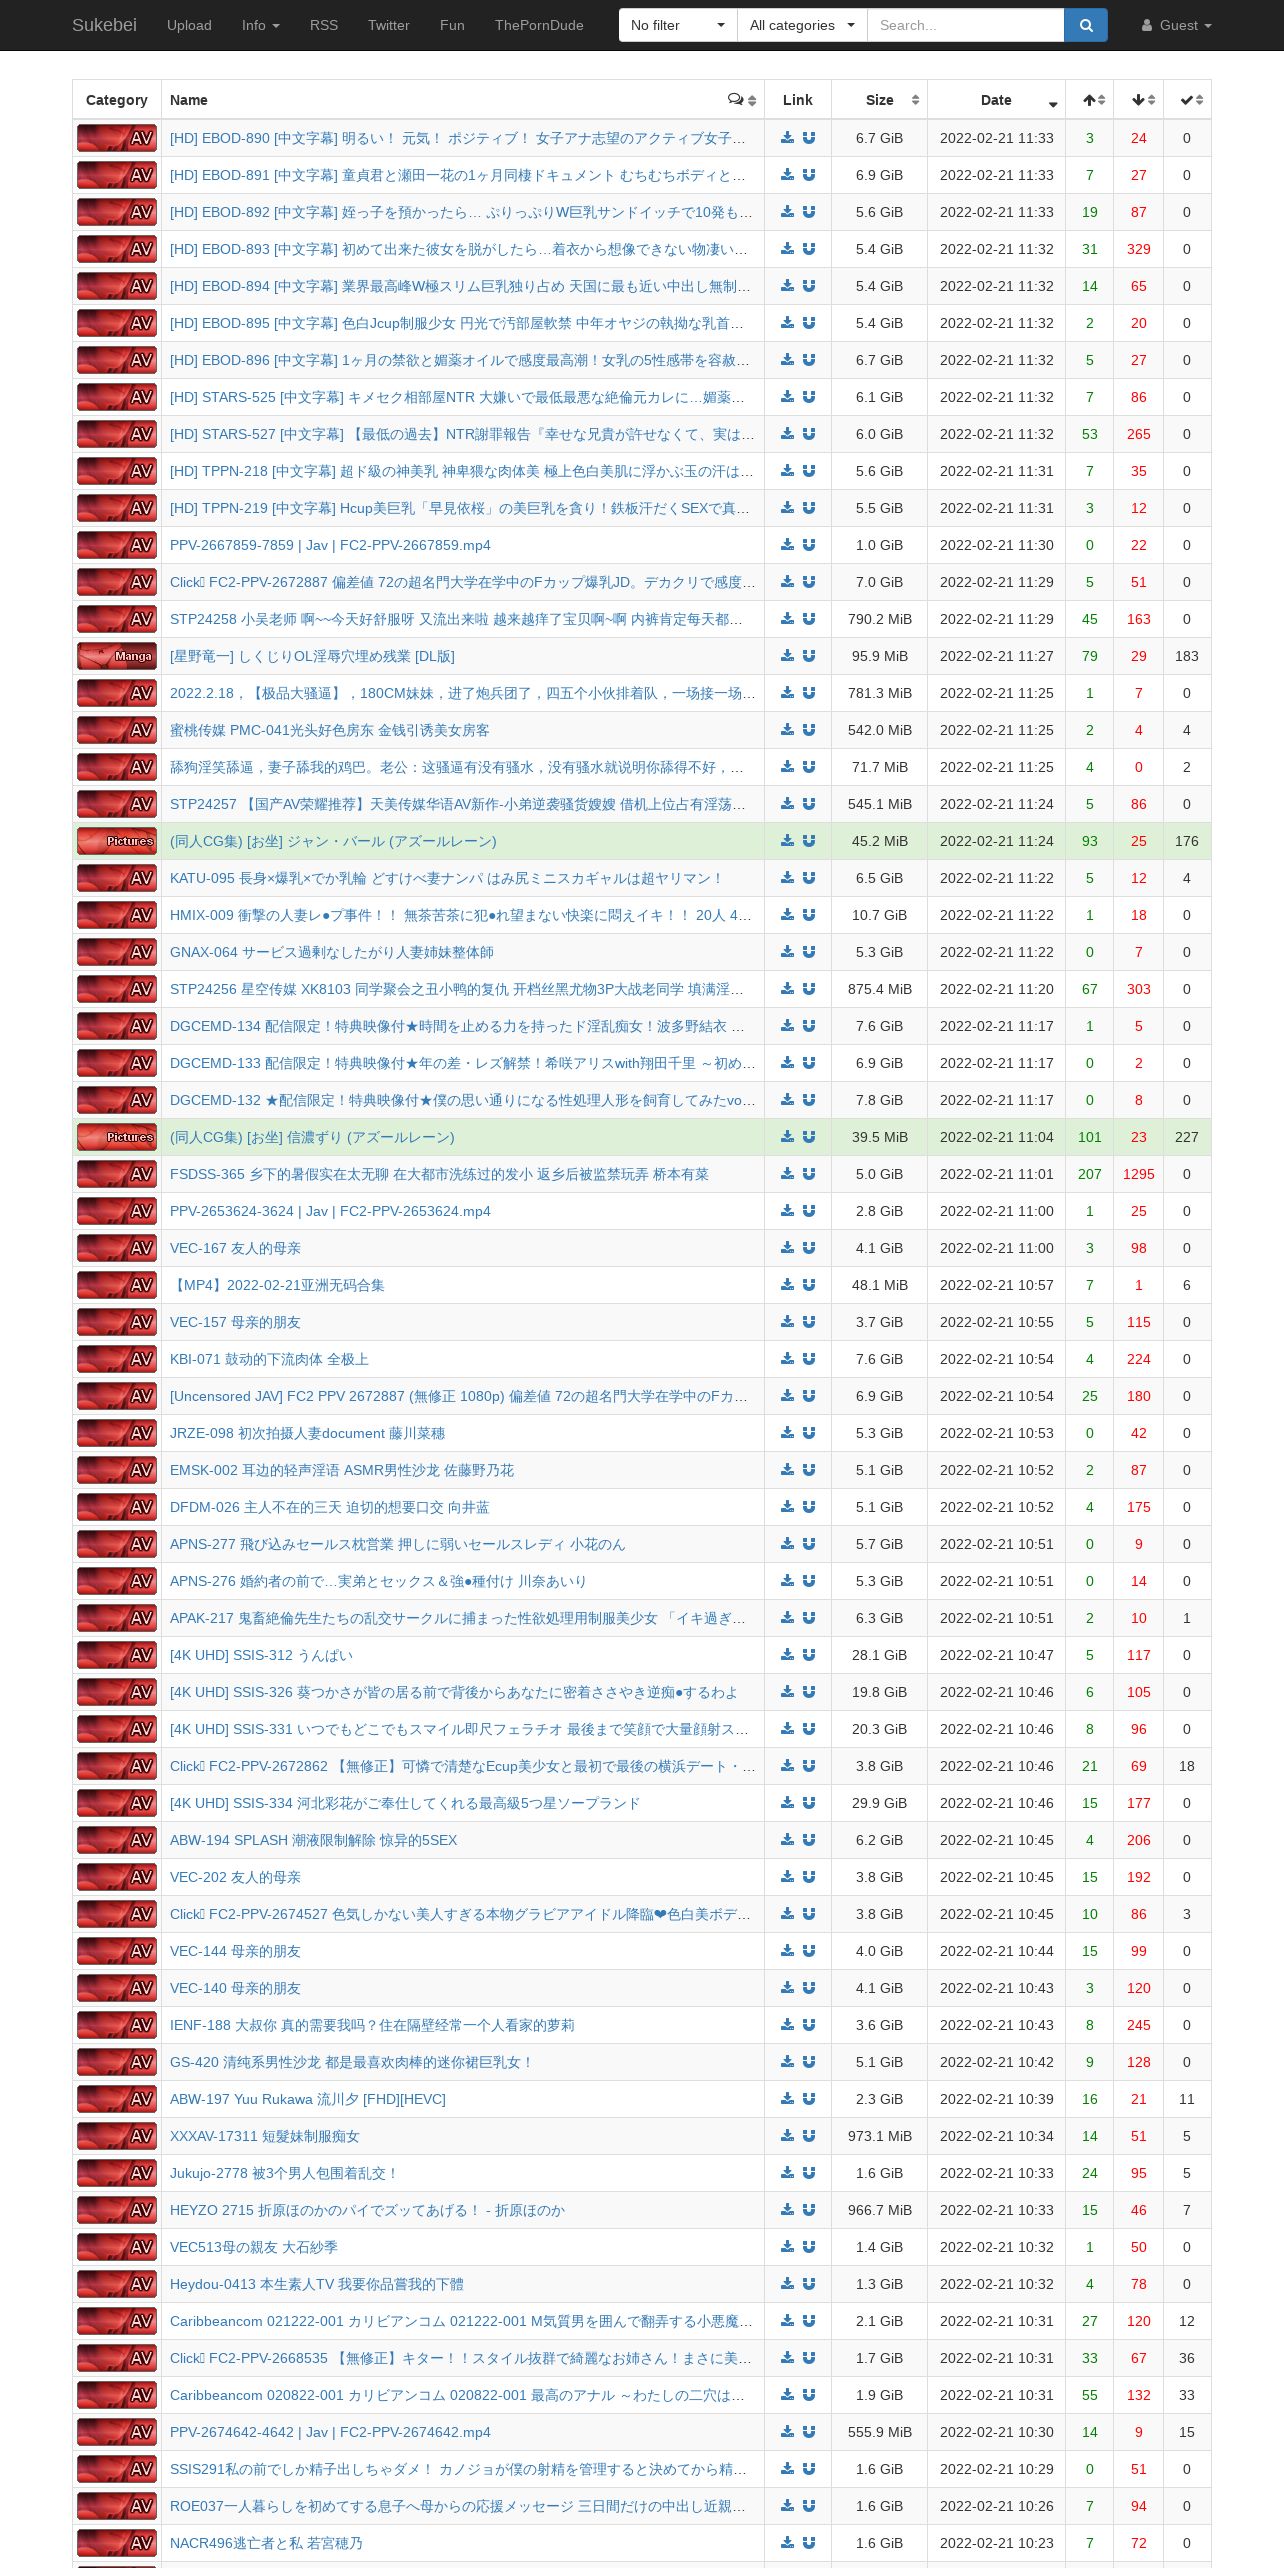
Task: Open the Fun nav item
Action: 452,25
